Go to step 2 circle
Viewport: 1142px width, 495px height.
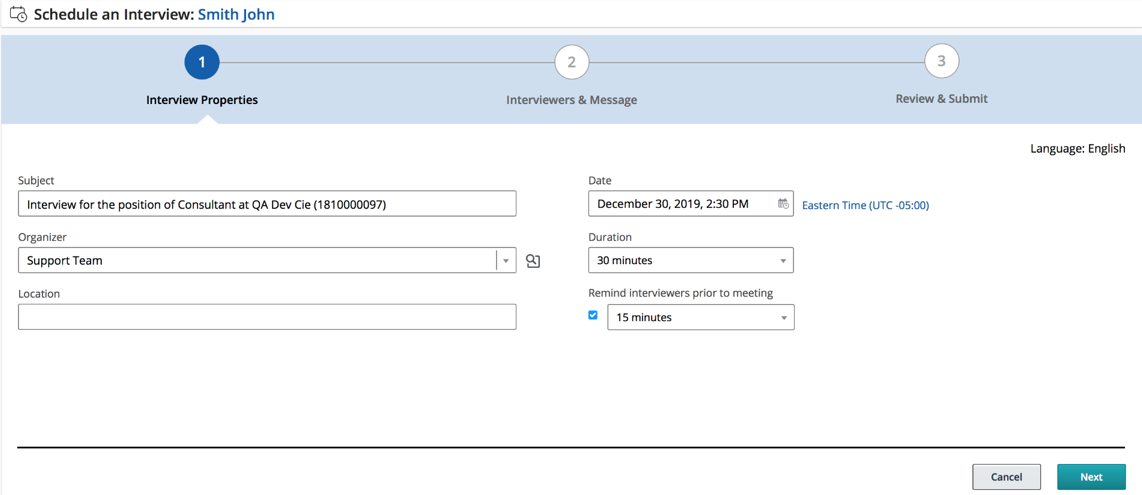pyautogui.click(x=571, y=62)
